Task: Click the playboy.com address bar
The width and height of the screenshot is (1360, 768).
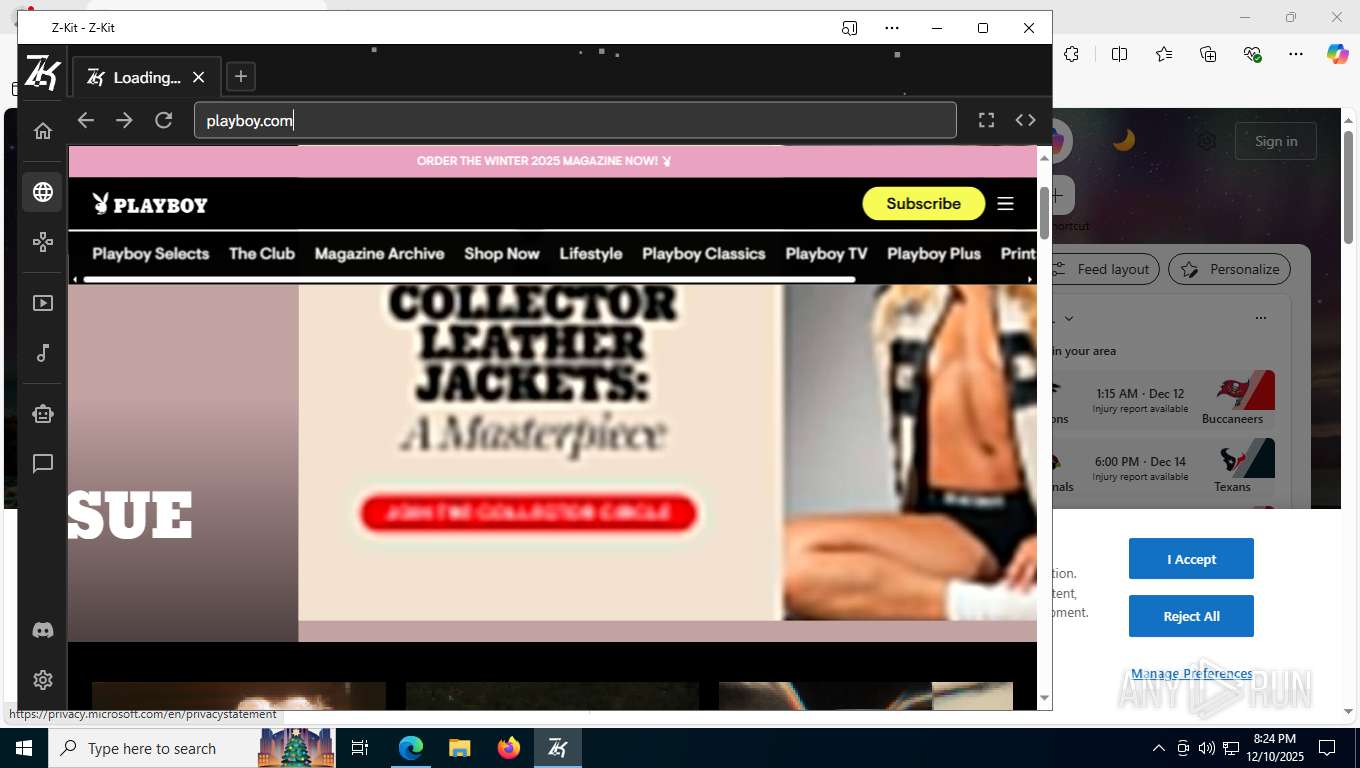Action: 575,121
